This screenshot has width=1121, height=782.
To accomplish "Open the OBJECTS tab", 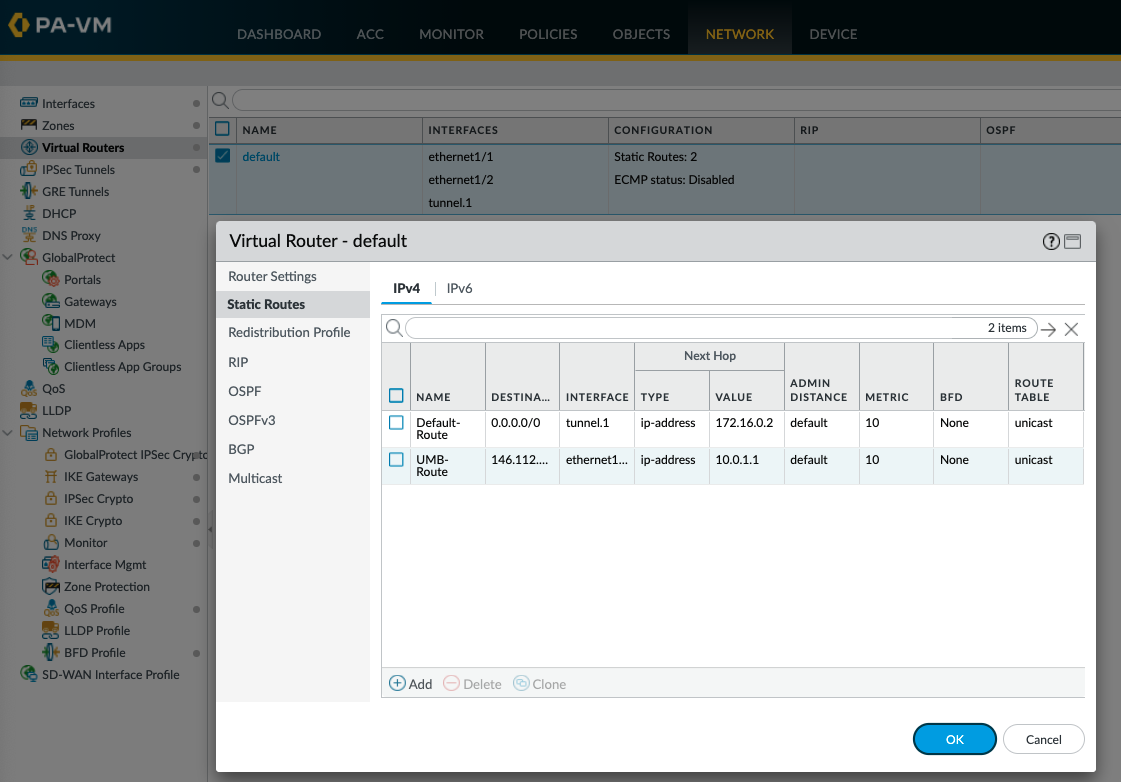I will pos(641,34).
